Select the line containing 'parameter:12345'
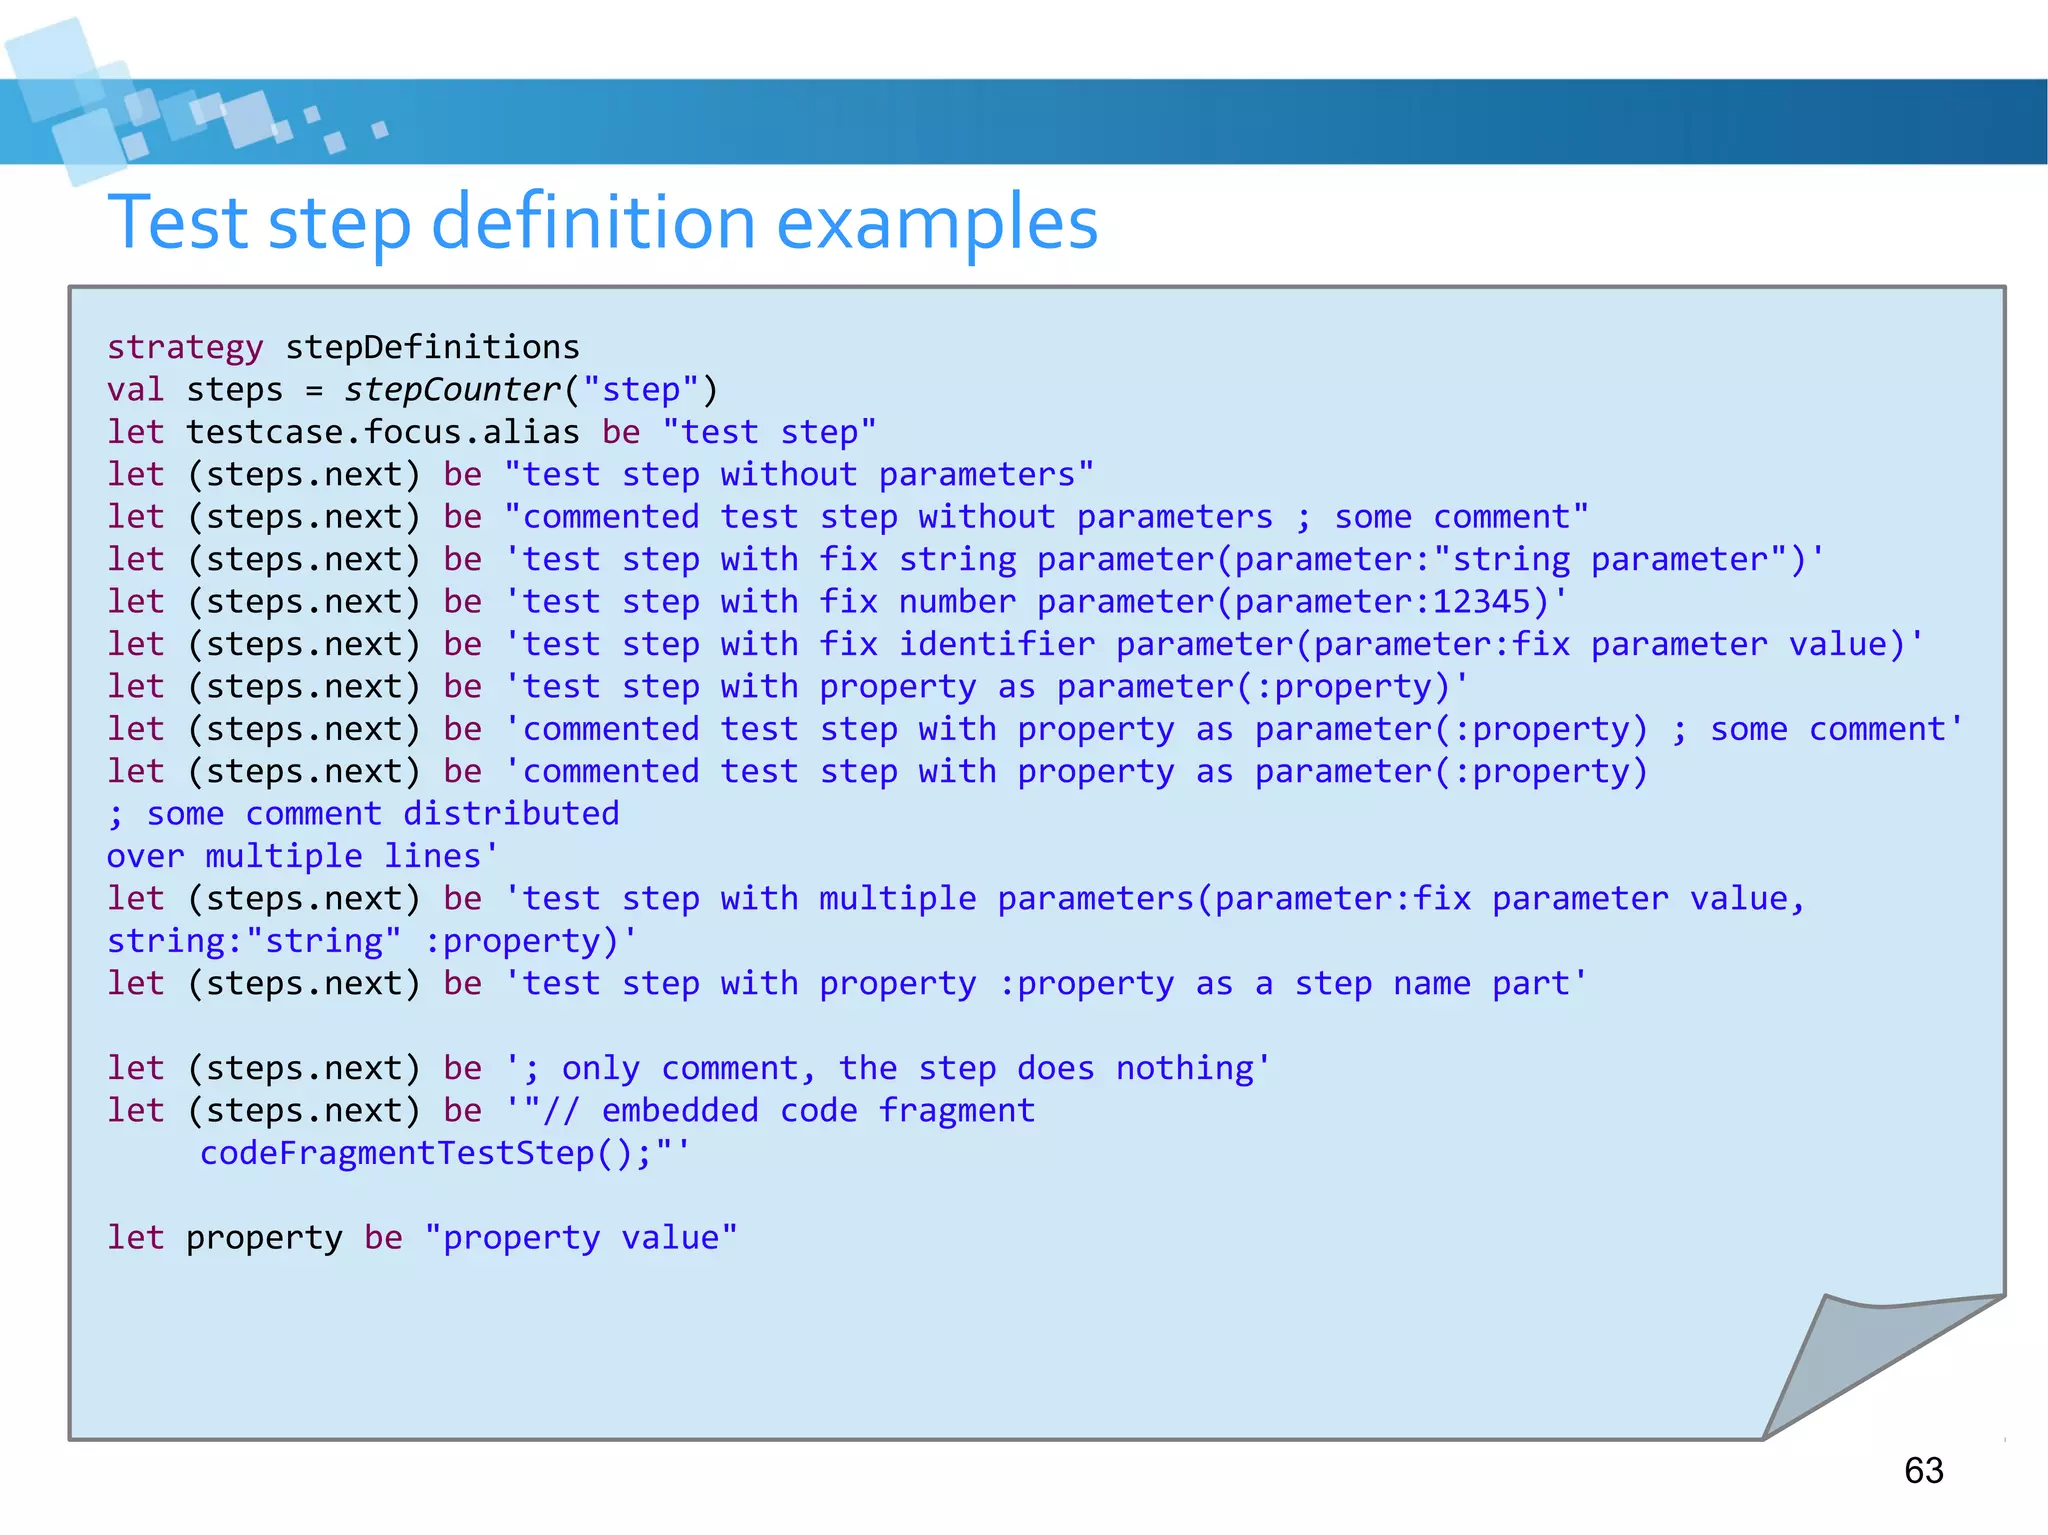The width and height of the screenshot is (2048, 1535). pos(837,602)
